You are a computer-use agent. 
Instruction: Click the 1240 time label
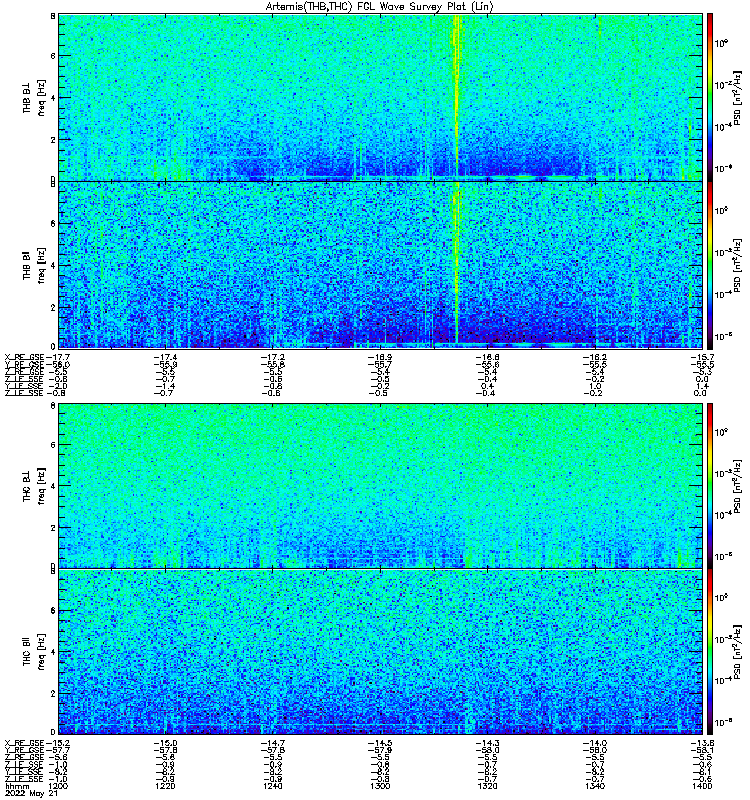click(x=273, y=786)
